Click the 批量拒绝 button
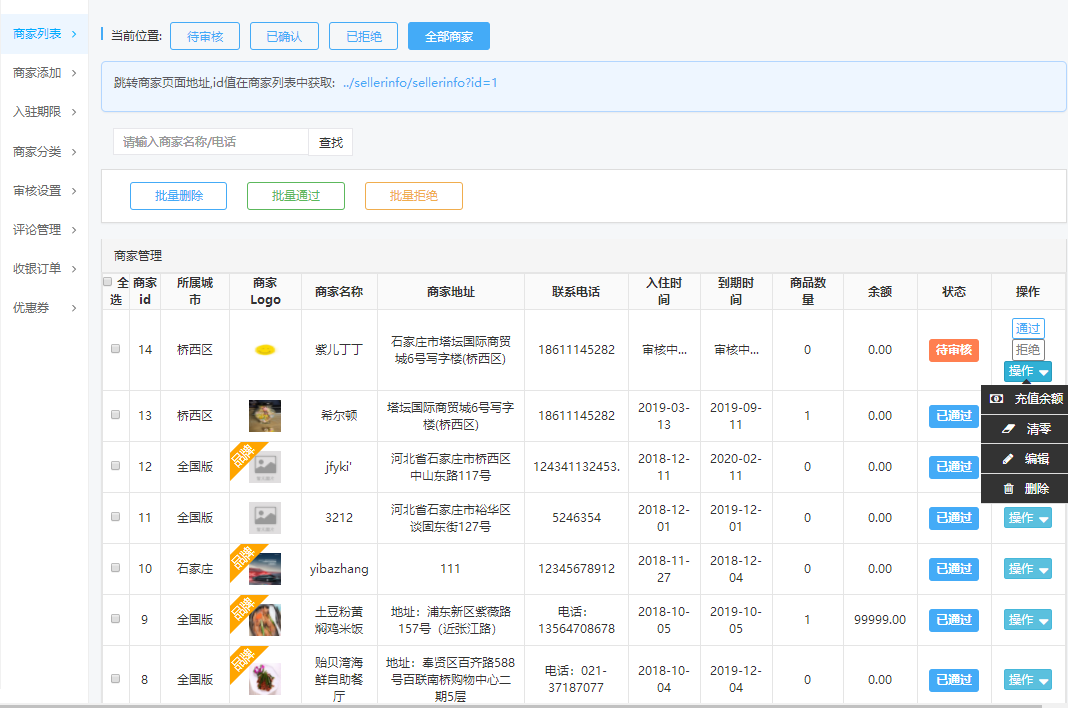The image size is (1068, 708). [x=413, y=196]
